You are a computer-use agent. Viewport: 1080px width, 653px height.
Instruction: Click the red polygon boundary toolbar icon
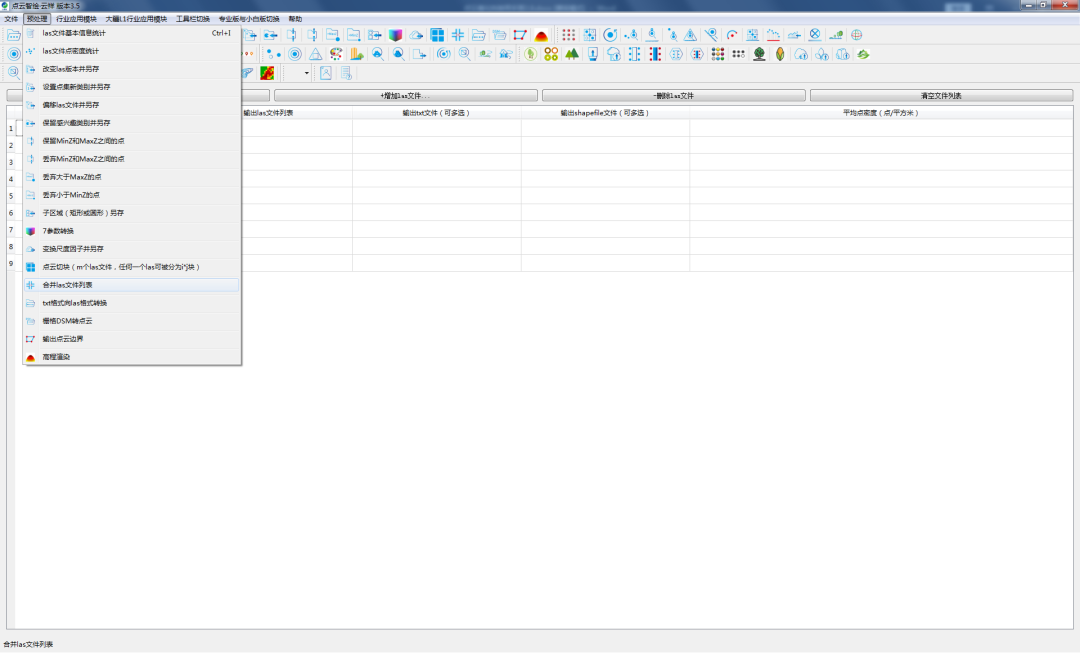520,35
